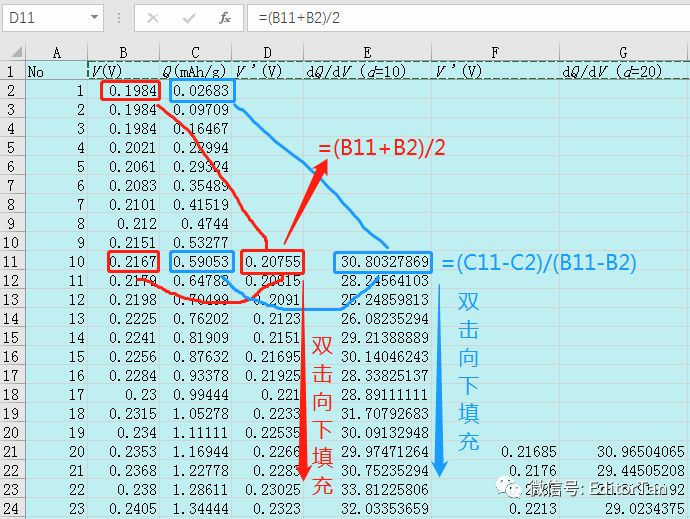Click the dQ/dV (d=20) header cell
690x519 pixels.
coord(624,71)
